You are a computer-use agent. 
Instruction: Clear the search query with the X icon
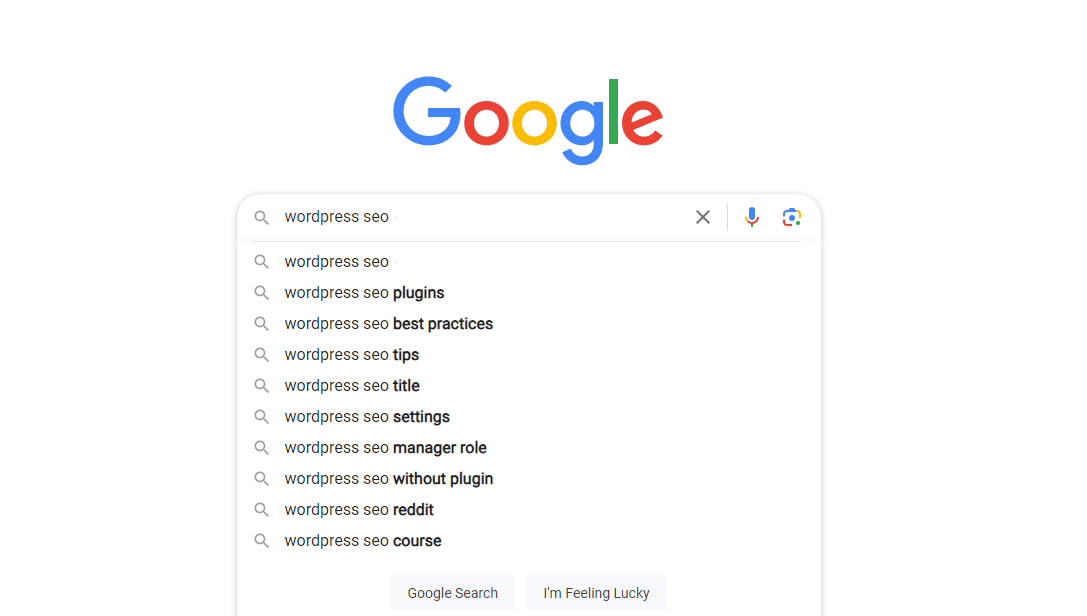(702, 217)
